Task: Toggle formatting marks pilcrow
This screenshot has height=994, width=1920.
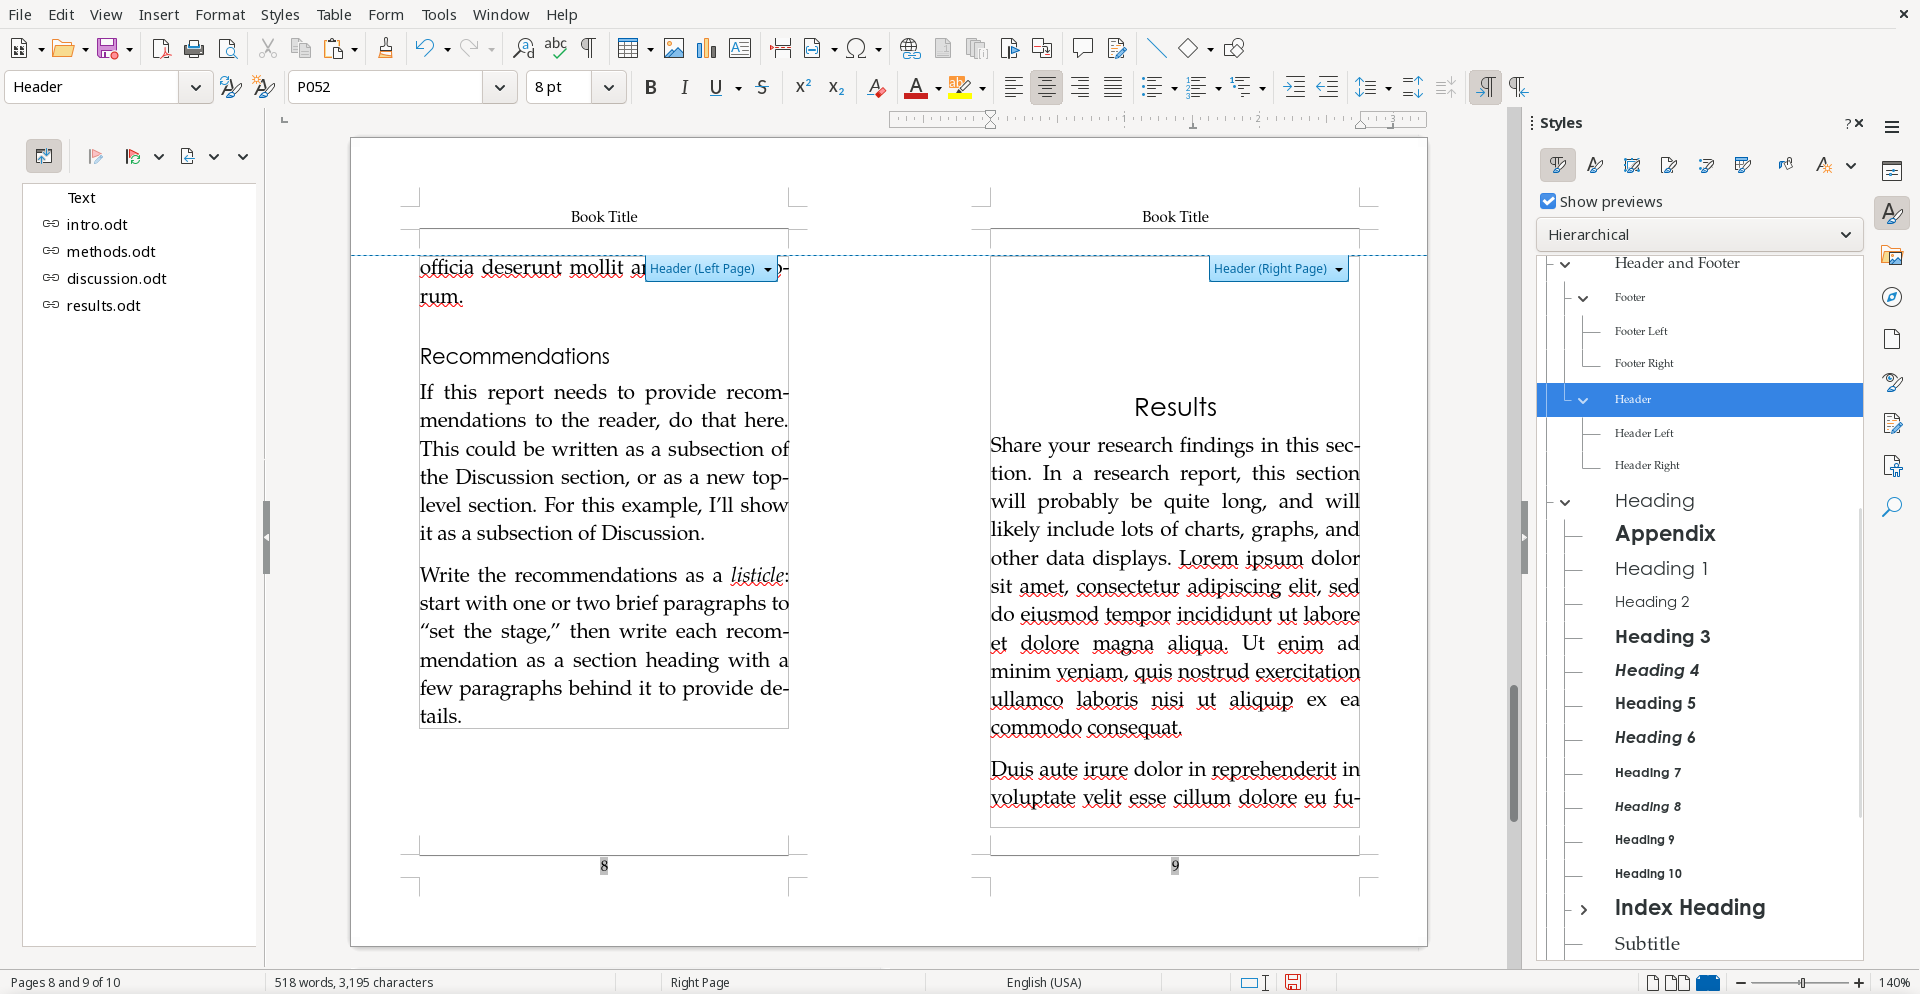Action: pos(589,48)
